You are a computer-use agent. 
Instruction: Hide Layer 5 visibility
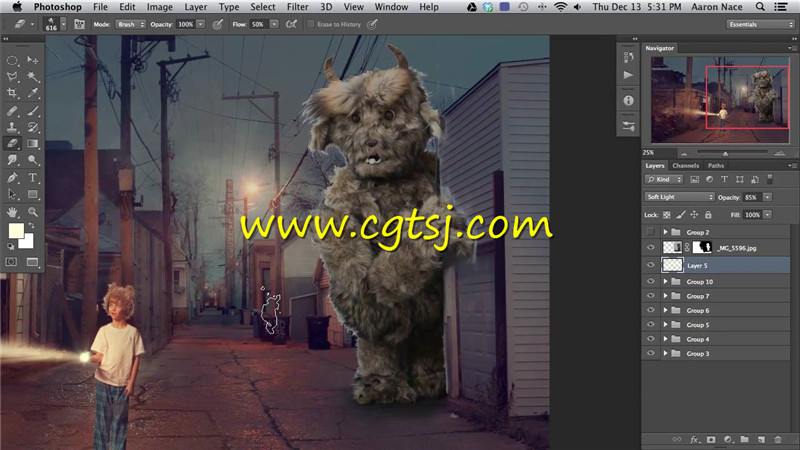click(x=651, y=265)
